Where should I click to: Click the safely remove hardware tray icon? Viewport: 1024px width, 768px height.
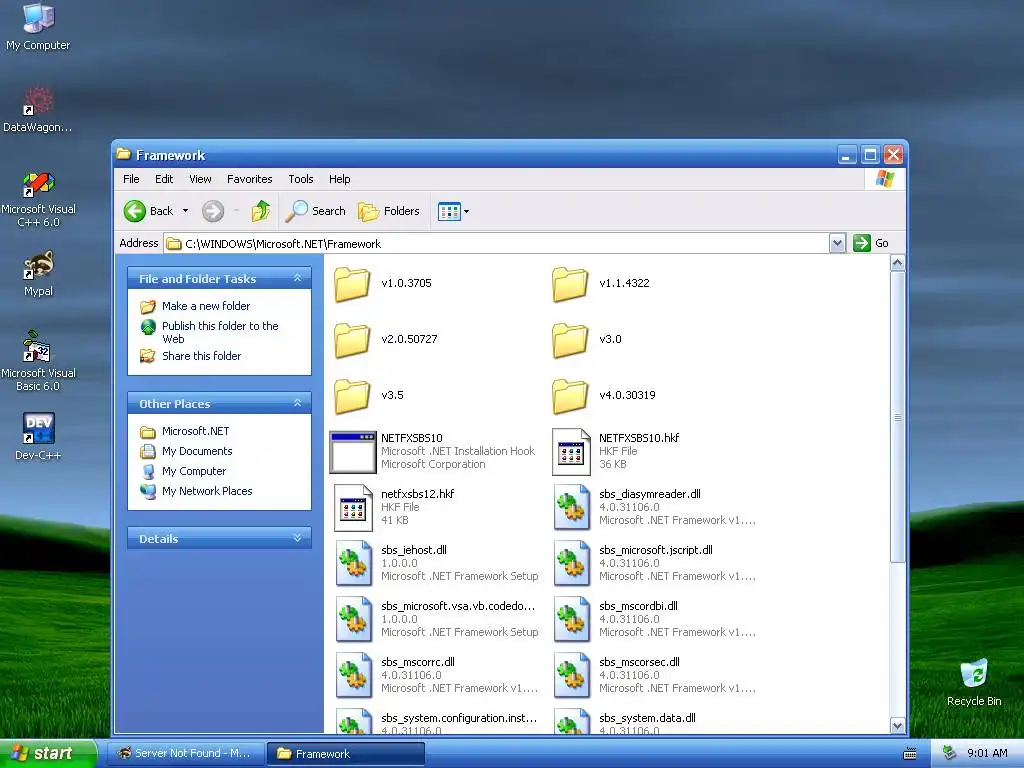(x=950, y=754)
